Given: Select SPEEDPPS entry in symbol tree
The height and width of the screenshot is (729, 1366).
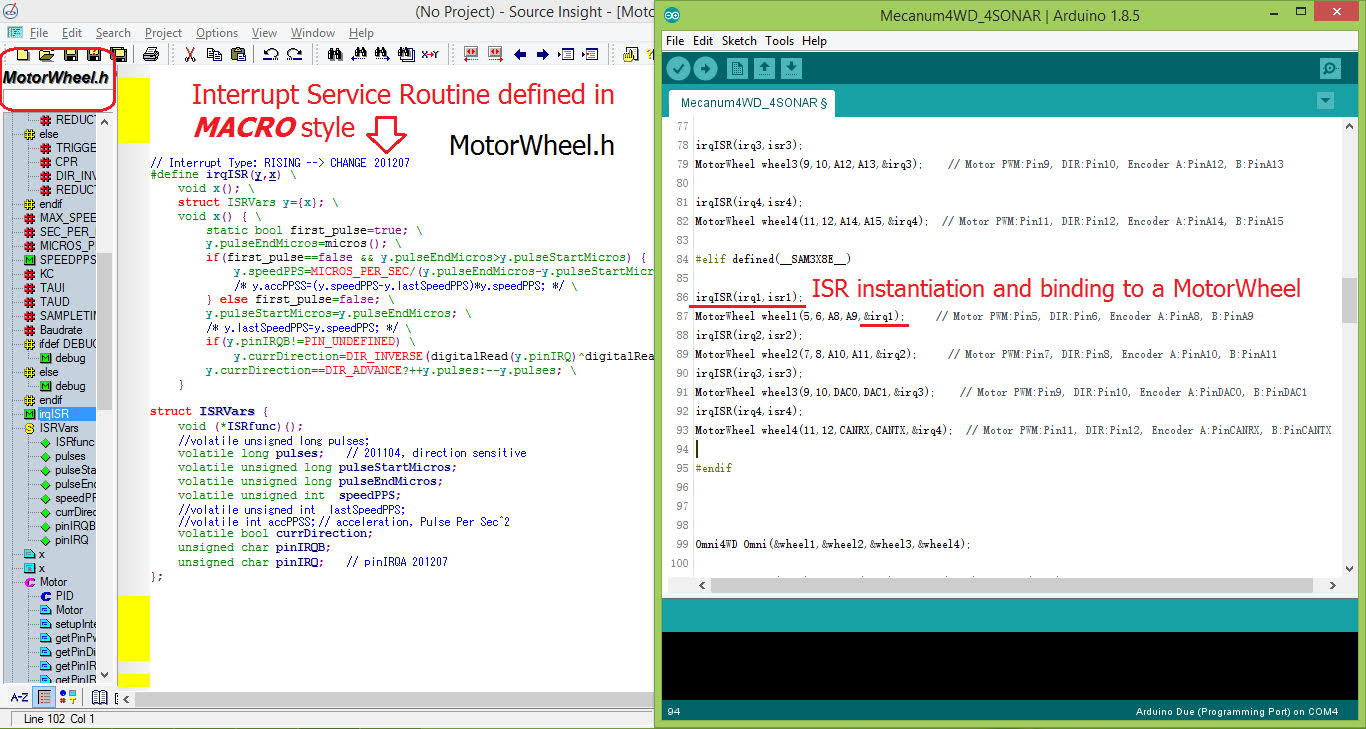Looking at the screenshot, I should (67, 260).
